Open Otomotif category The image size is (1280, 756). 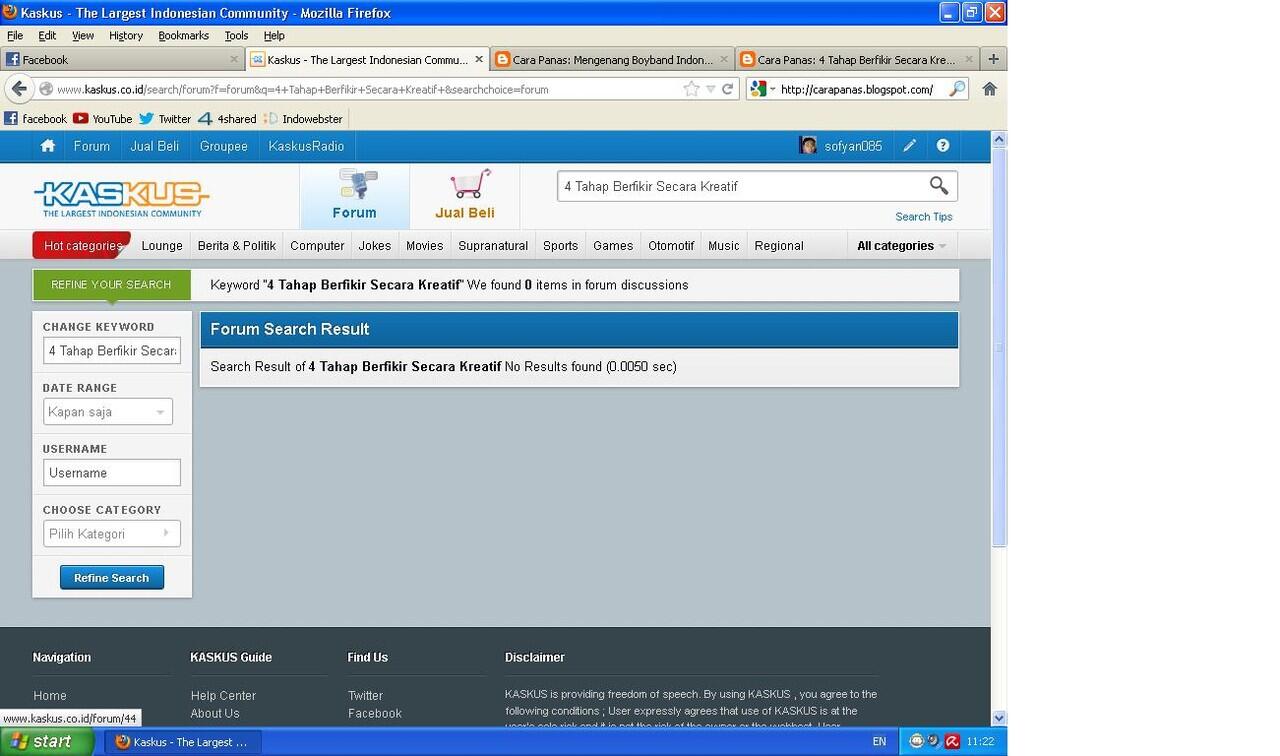pyautogui.click(x=671, y=246)
